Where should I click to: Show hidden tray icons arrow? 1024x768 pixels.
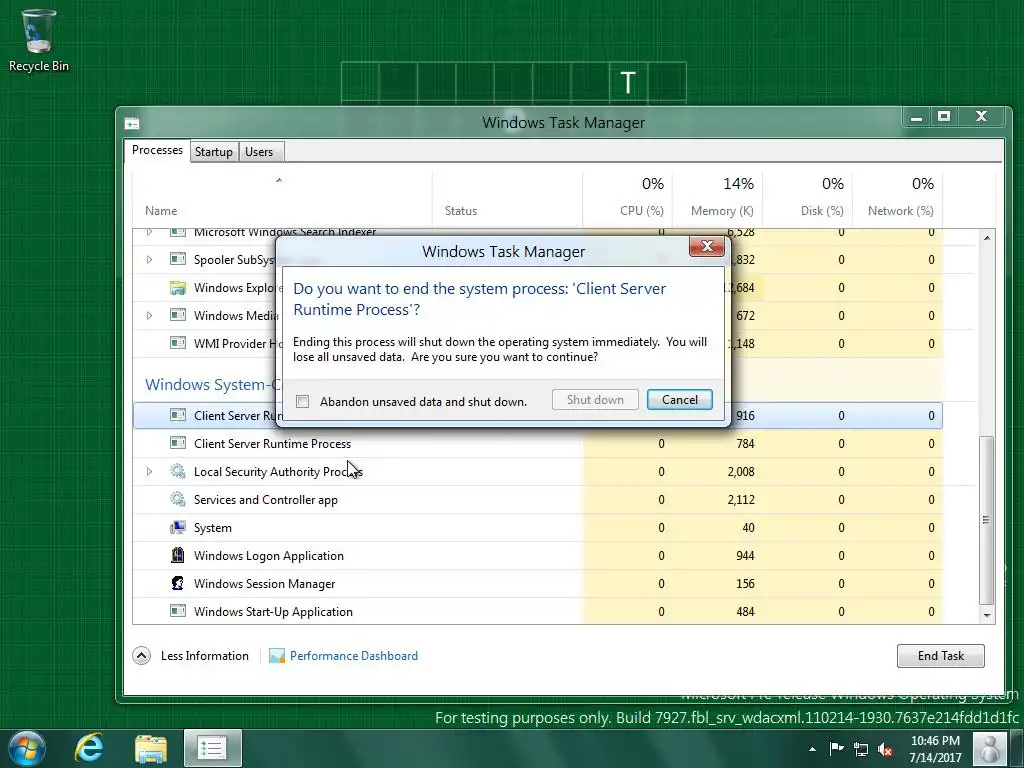pos(812,749)
